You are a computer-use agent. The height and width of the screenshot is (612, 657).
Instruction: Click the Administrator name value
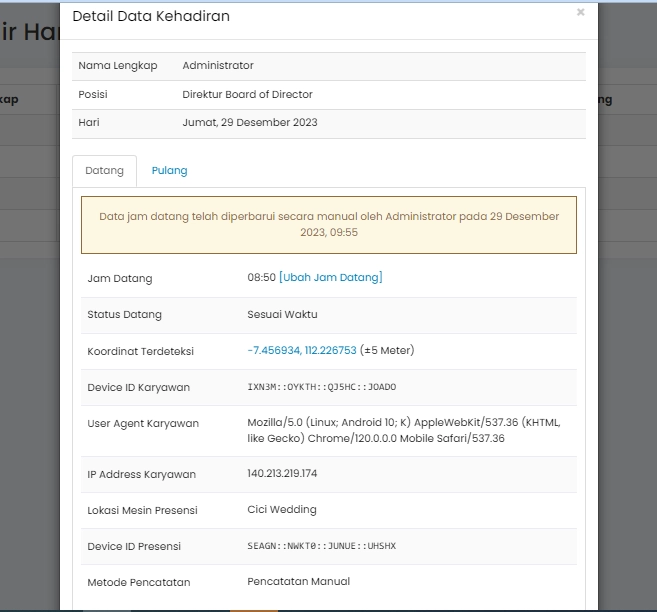pyautogui.click(x=218, y=66)
